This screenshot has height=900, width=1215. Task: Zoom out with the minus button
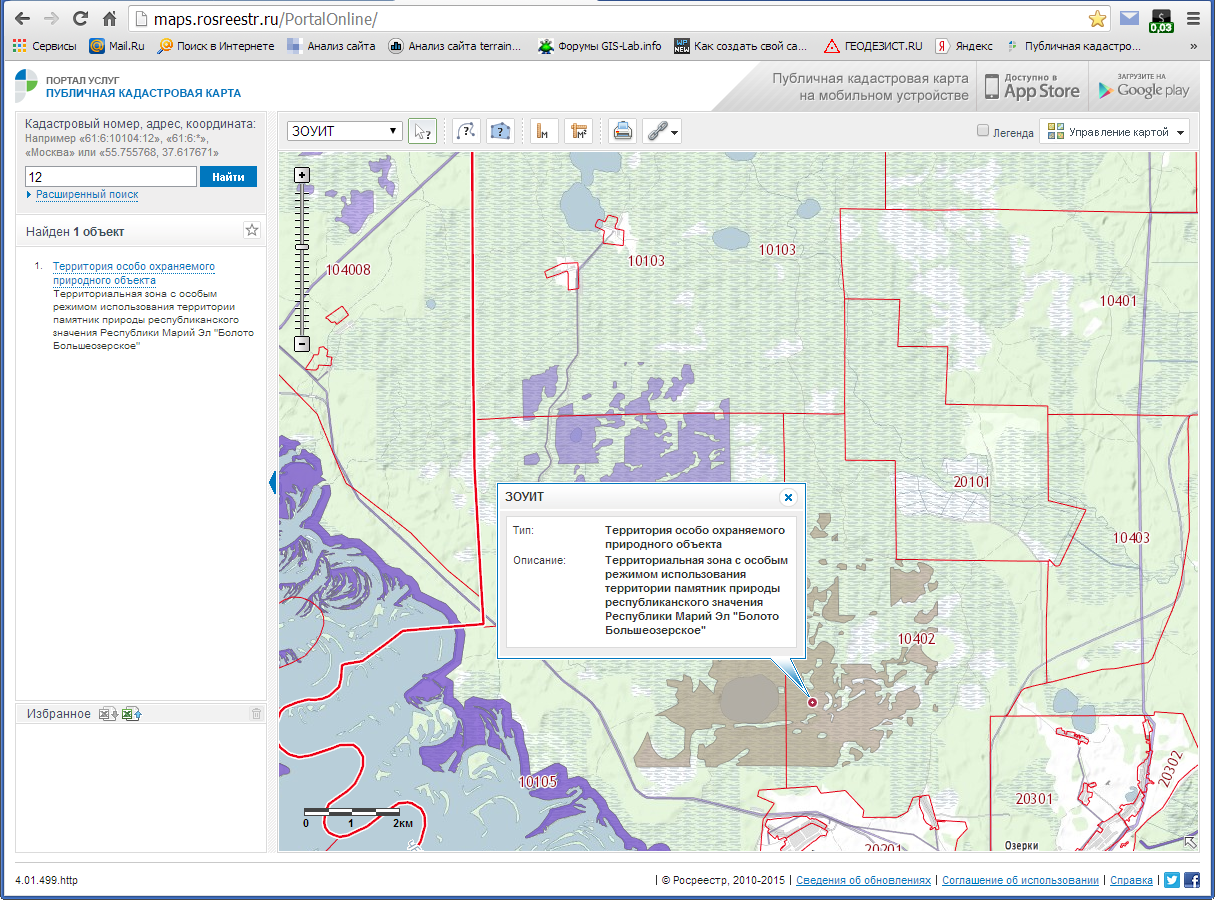[302, 344]
